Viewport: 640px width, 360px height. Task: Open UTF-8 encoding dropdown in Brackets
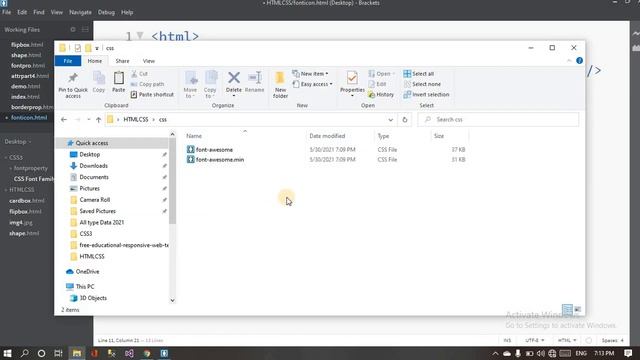(x=534, y=340)
